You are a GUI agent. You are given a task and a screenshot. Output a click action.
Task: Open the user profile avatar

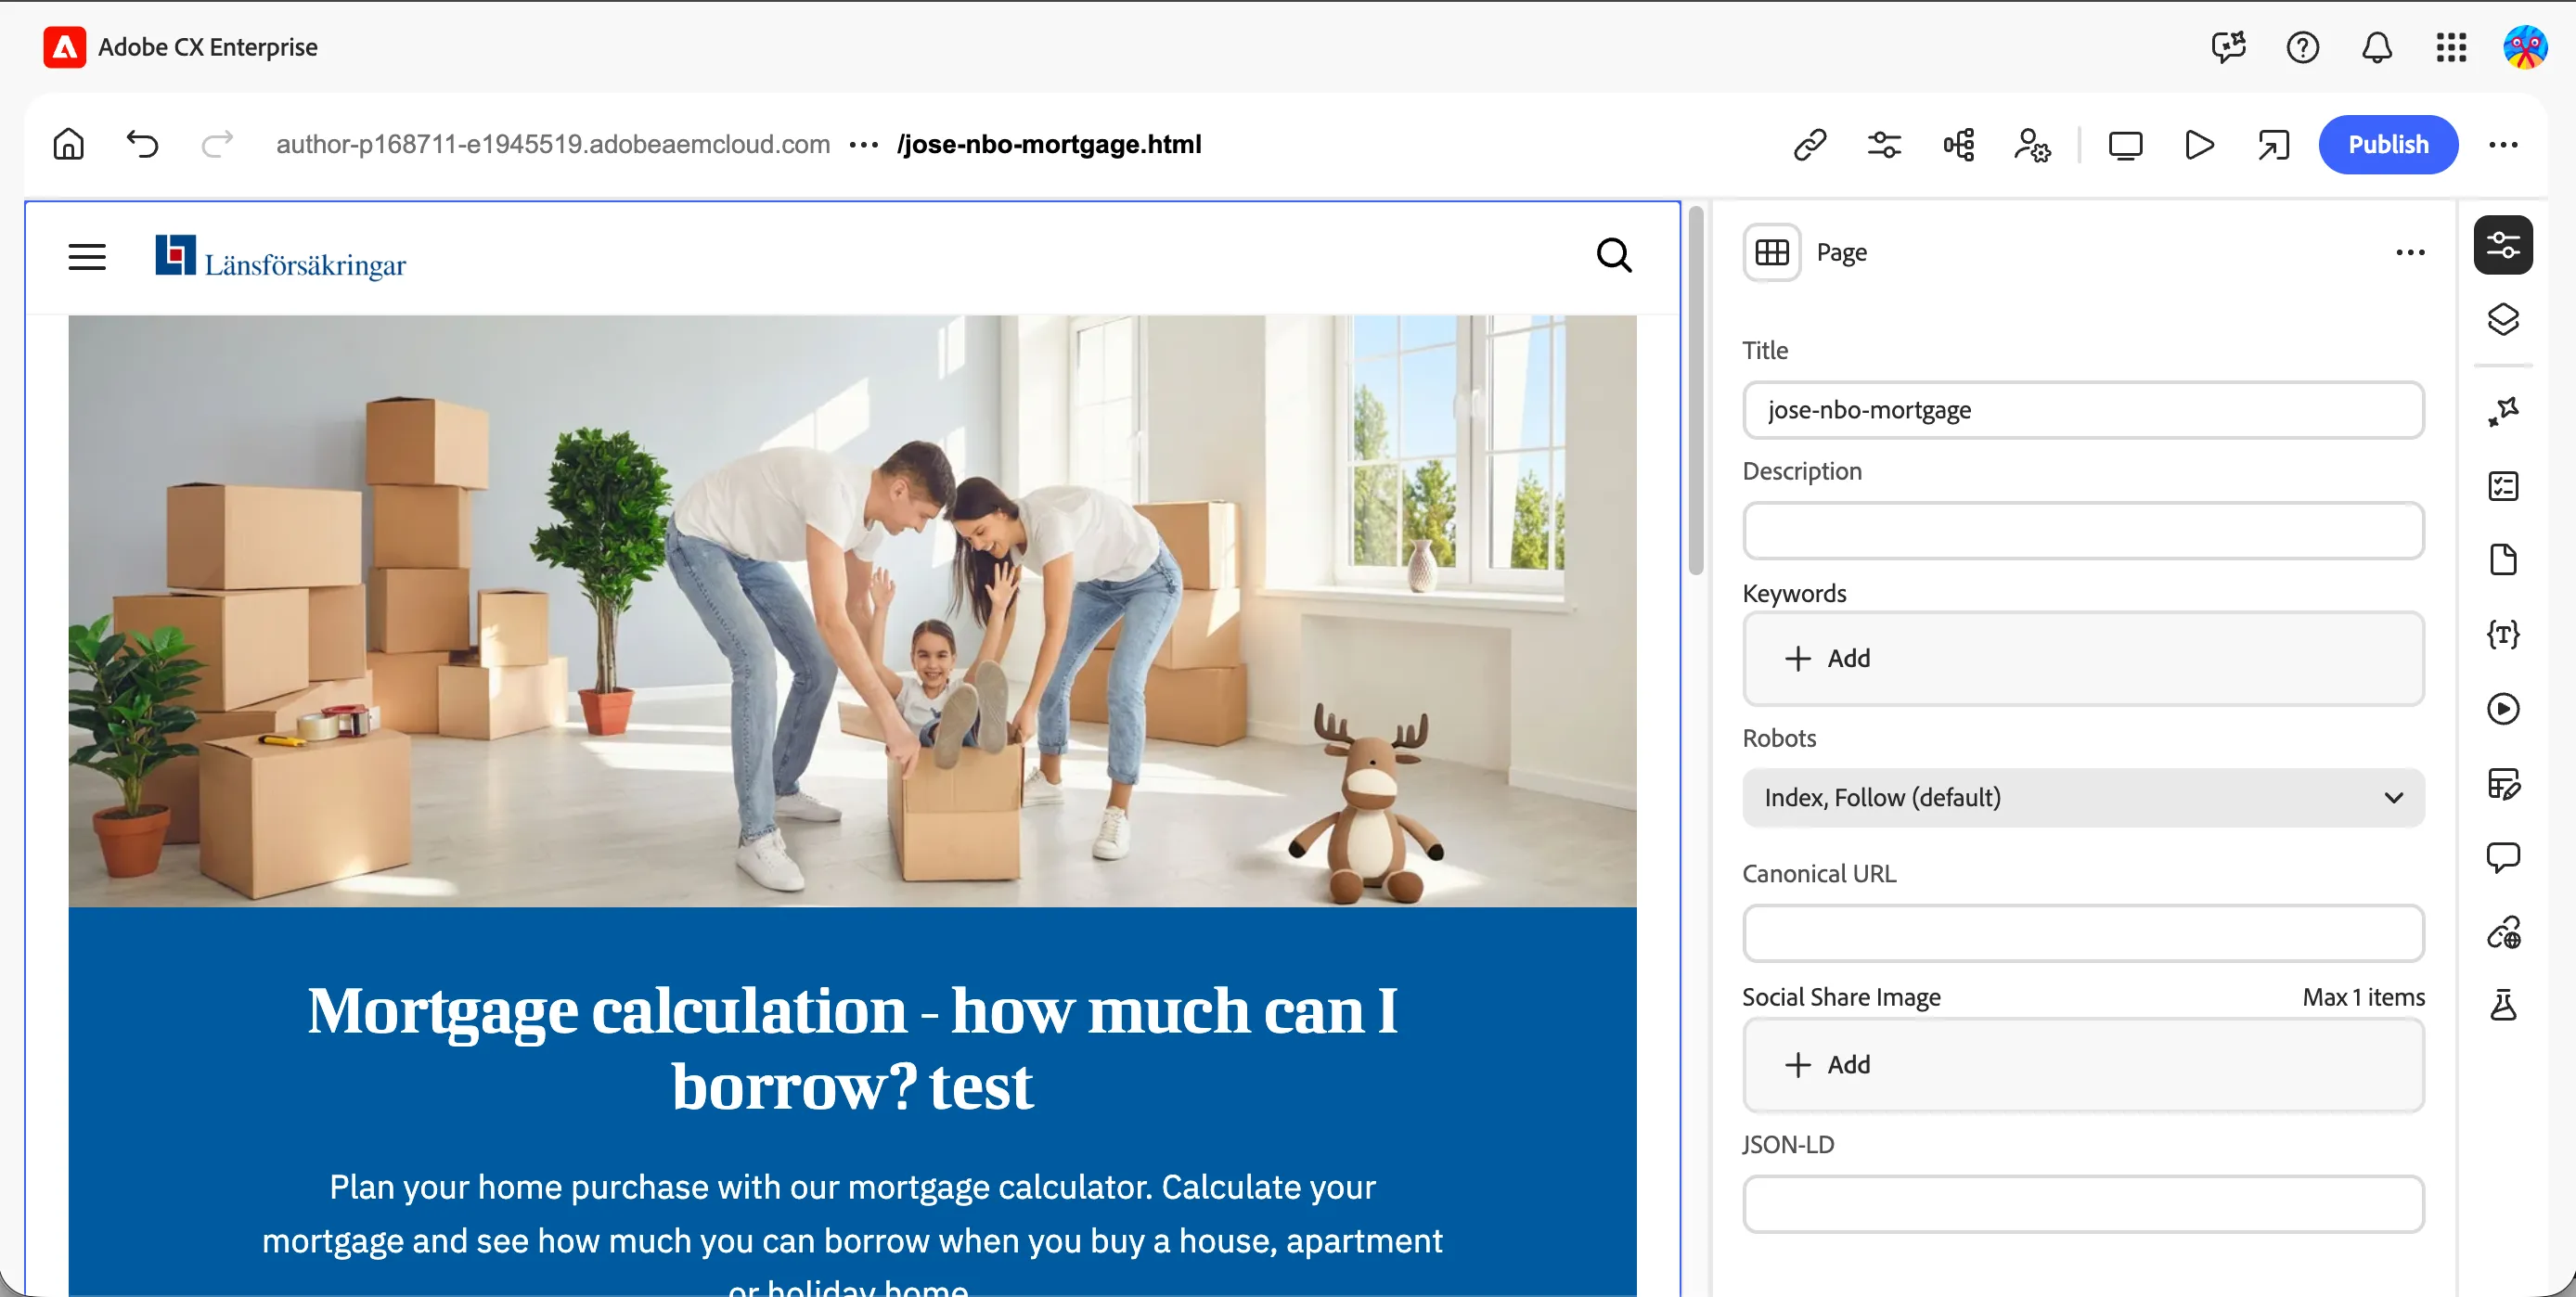click(x=2524, y=47)
